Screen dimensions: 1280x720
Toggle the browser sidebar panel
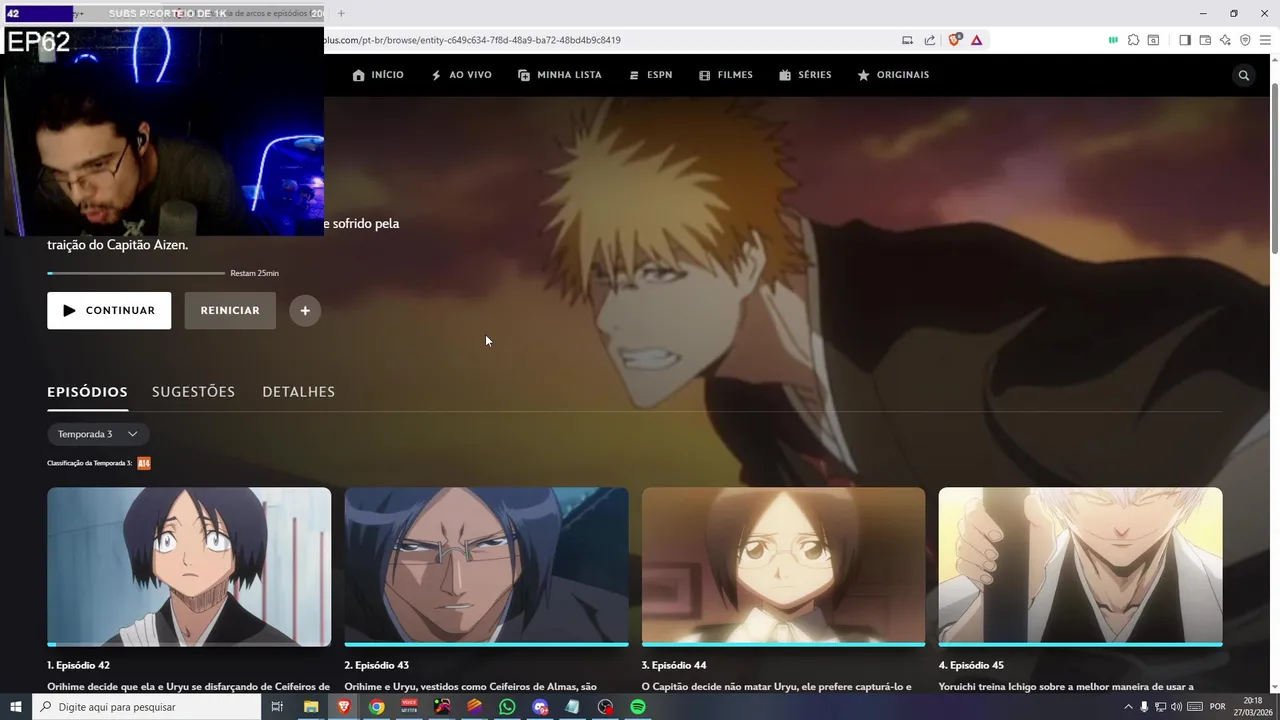(x=1185, y=40)
